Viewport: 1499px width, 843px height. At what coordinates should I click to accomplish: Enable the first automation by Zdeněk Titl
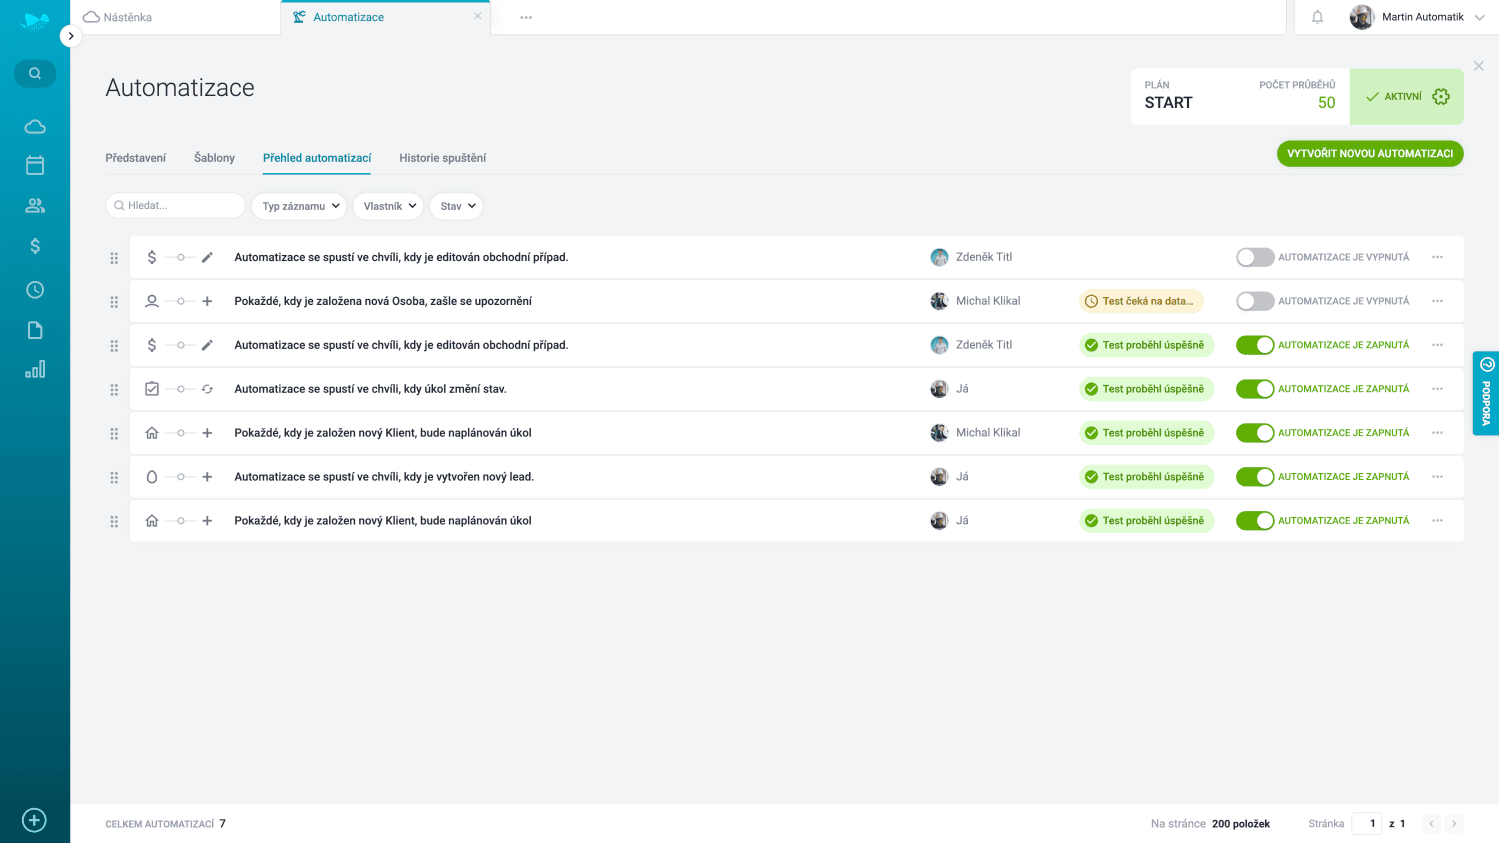(x=1254, y=257)
